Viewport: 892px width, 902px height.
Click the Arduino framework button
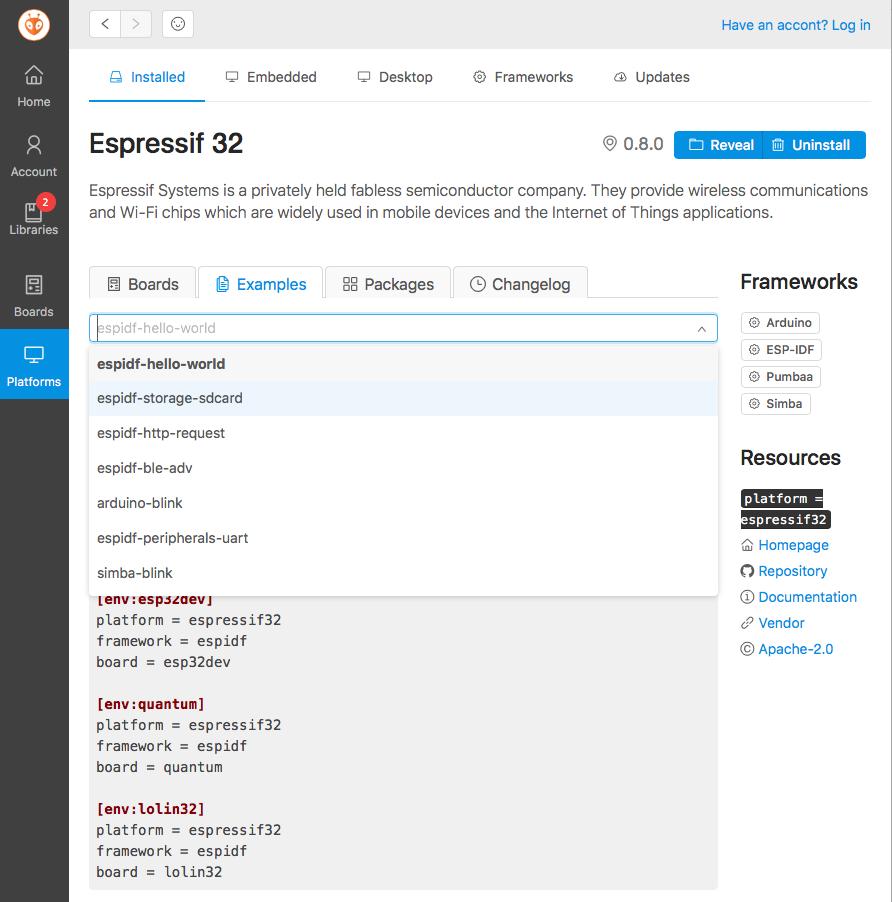780,323
